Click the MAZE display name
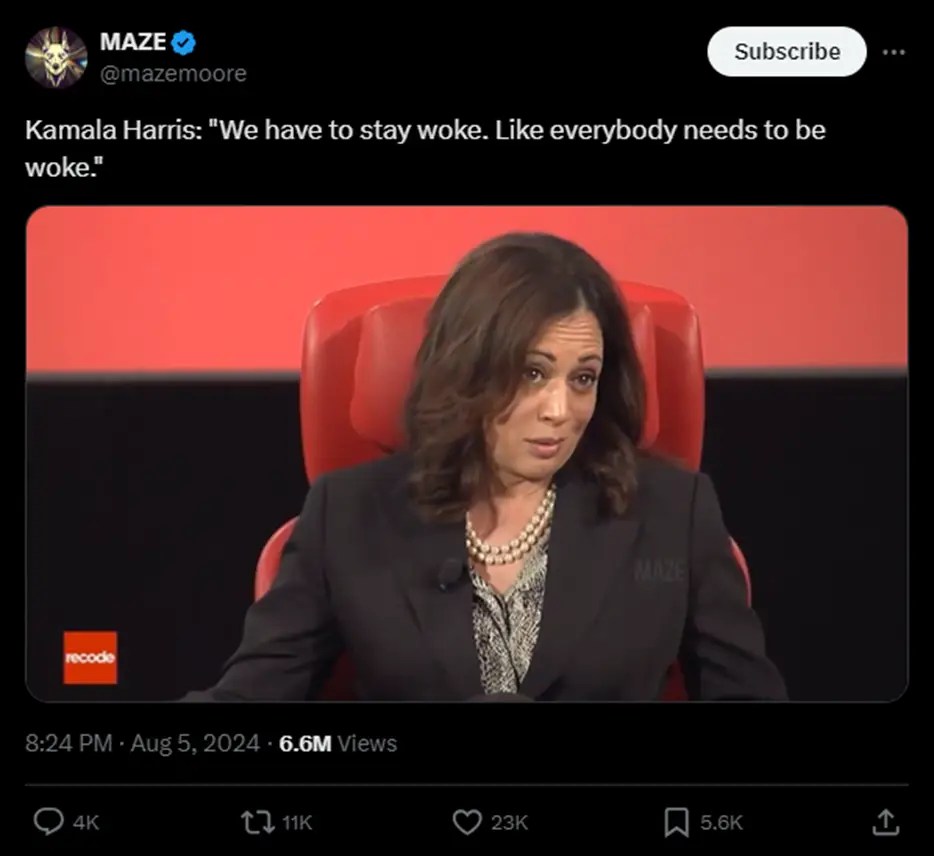The width and height of the screenshot is (934, 856). coord(133,41)
